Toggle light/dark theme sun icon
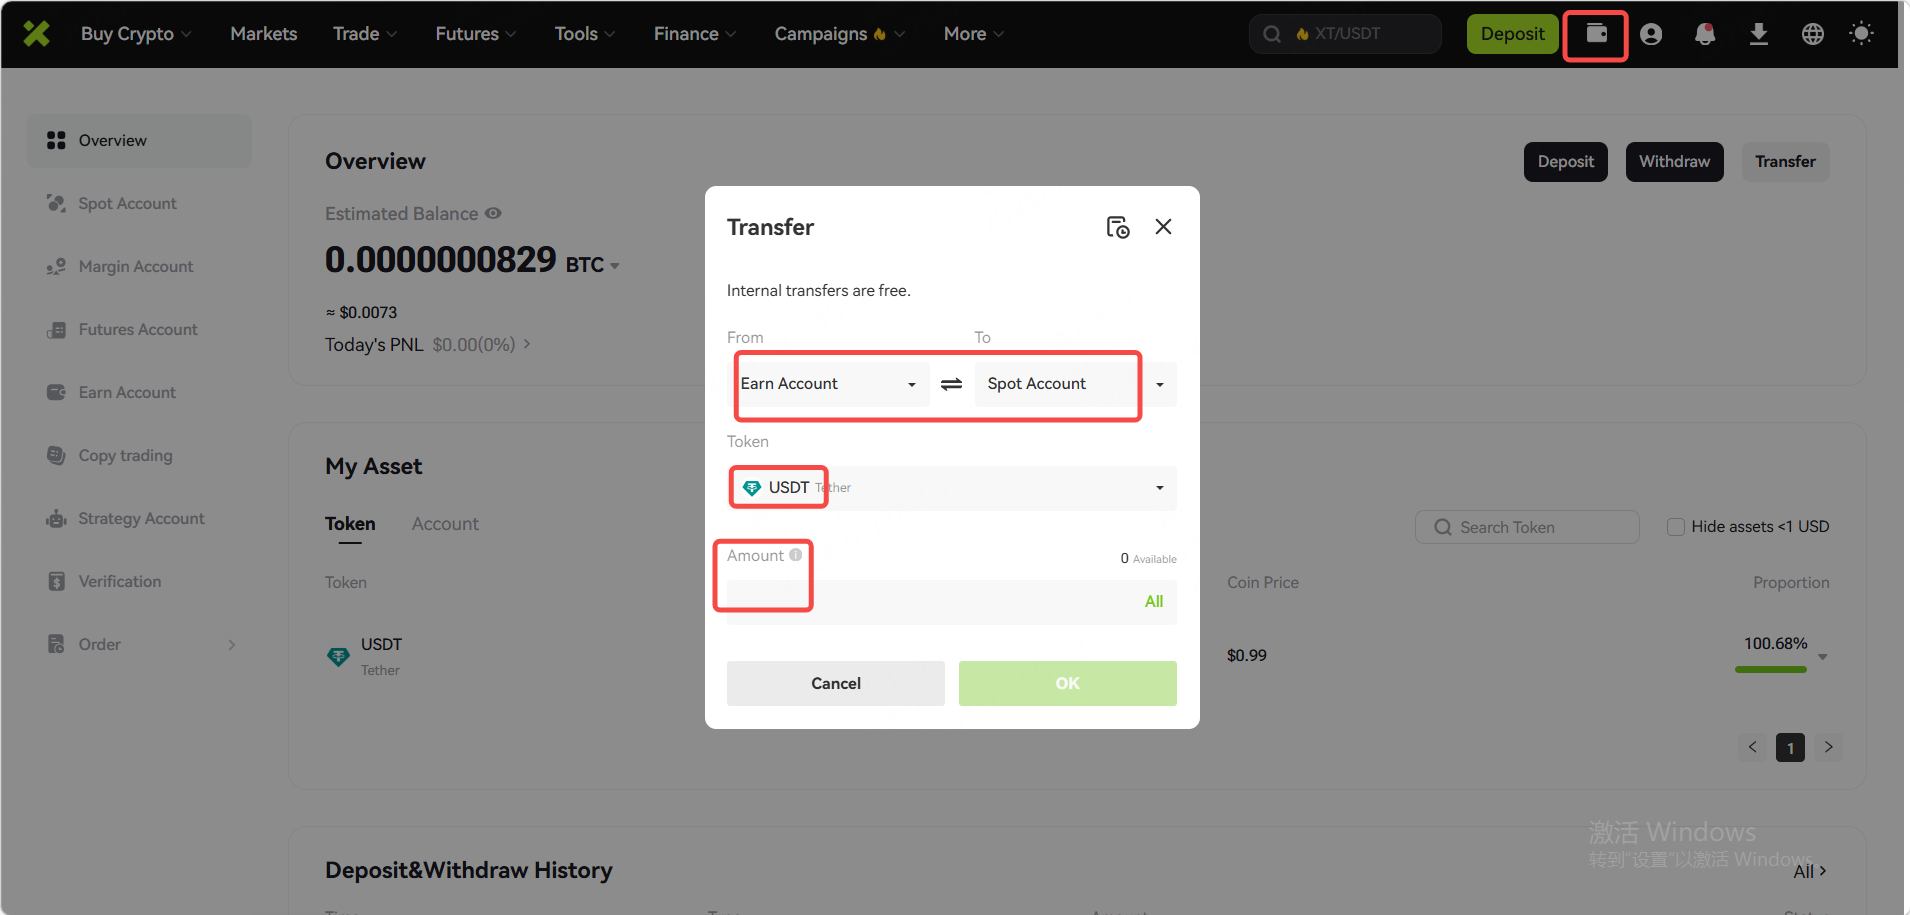Screen dimensions: 1910x915 (1861, 34)
